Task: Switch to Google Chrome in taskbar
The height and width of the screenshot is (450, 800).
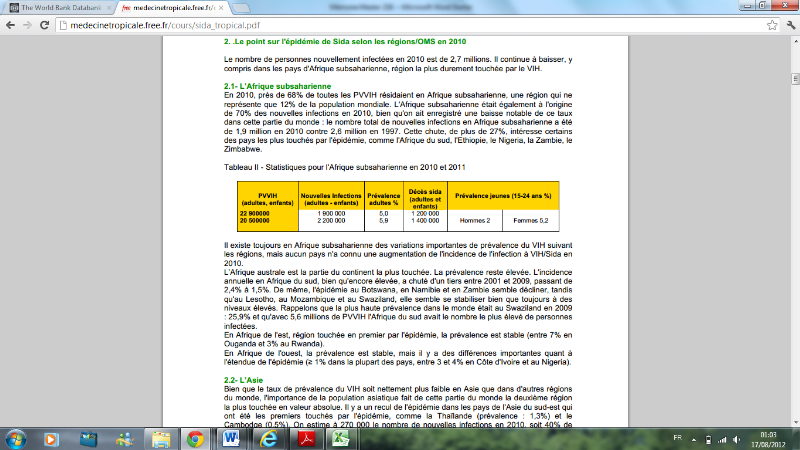Action: click(x=195, y=439)
